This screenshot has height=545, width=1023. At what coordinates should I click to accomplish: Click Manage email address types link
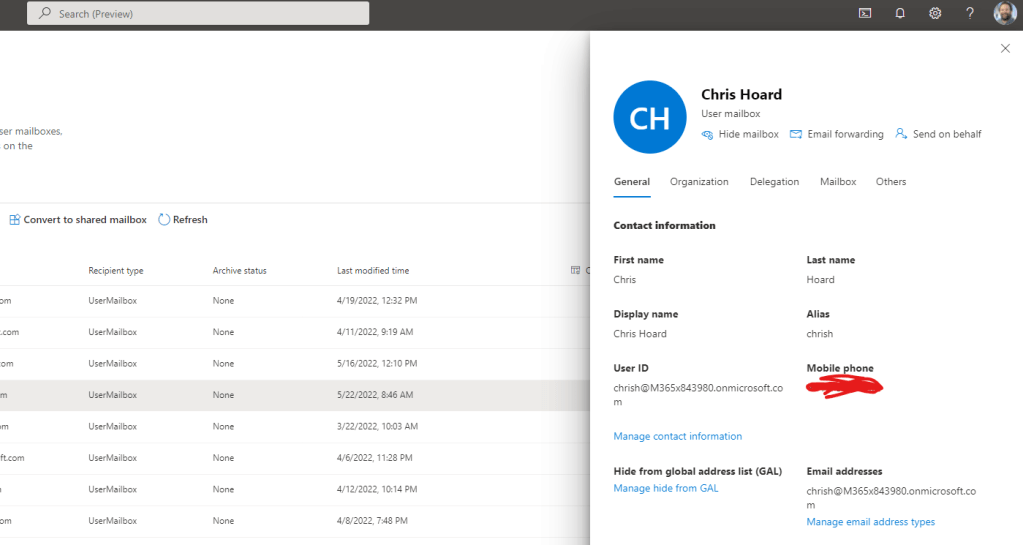[x=871, y=522]
